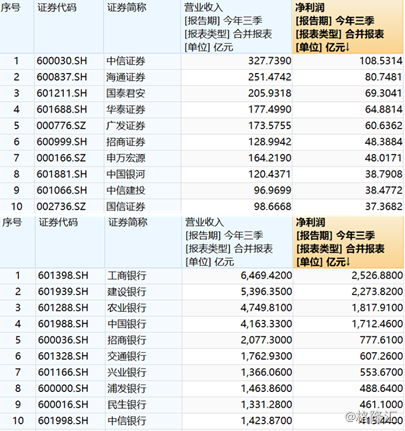Select stock code 000166.SZ
This screenshot has width=405, height=431.
pyautogui.click(x=61, y=158)
